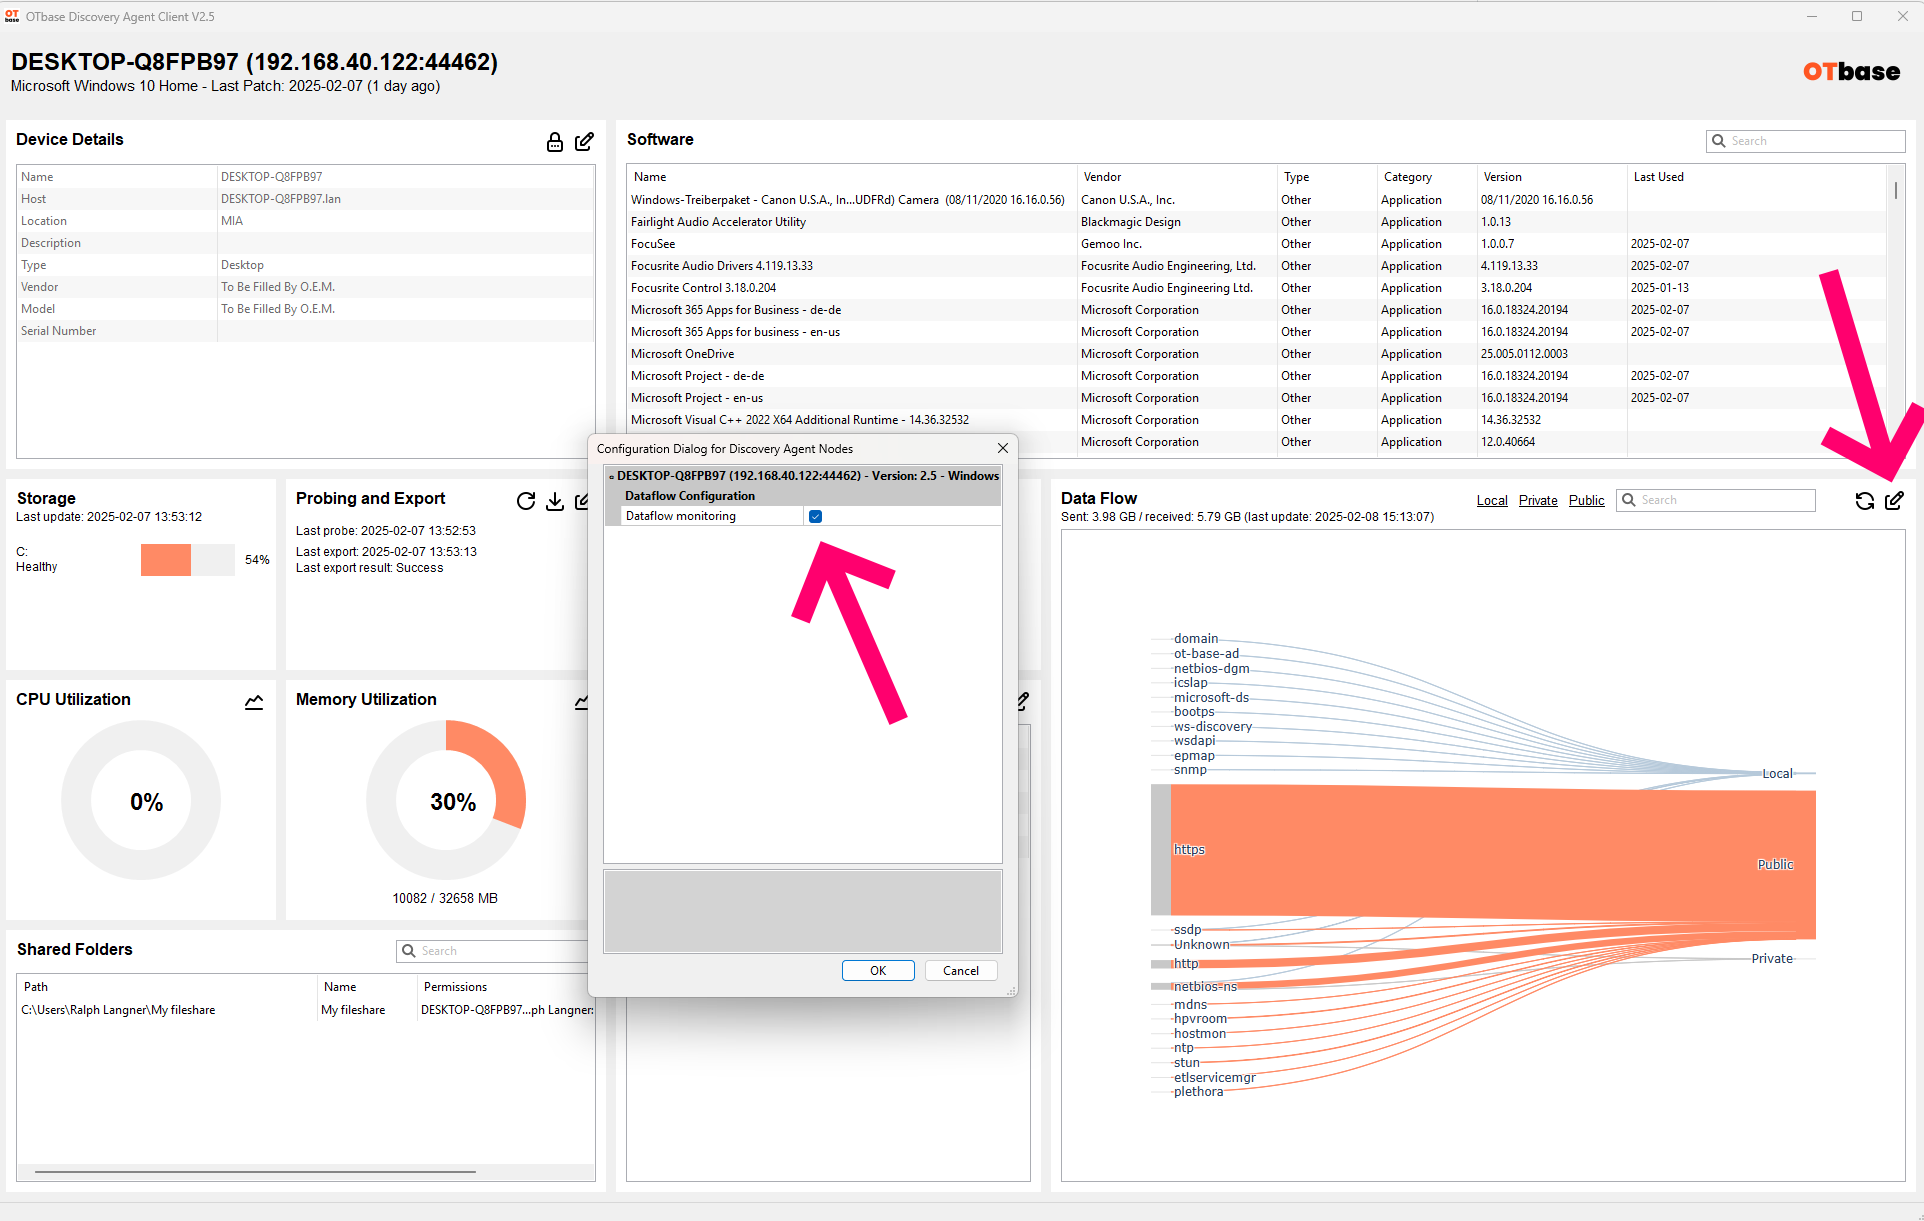Click the Dataflow monitoring label

[680, 516]
